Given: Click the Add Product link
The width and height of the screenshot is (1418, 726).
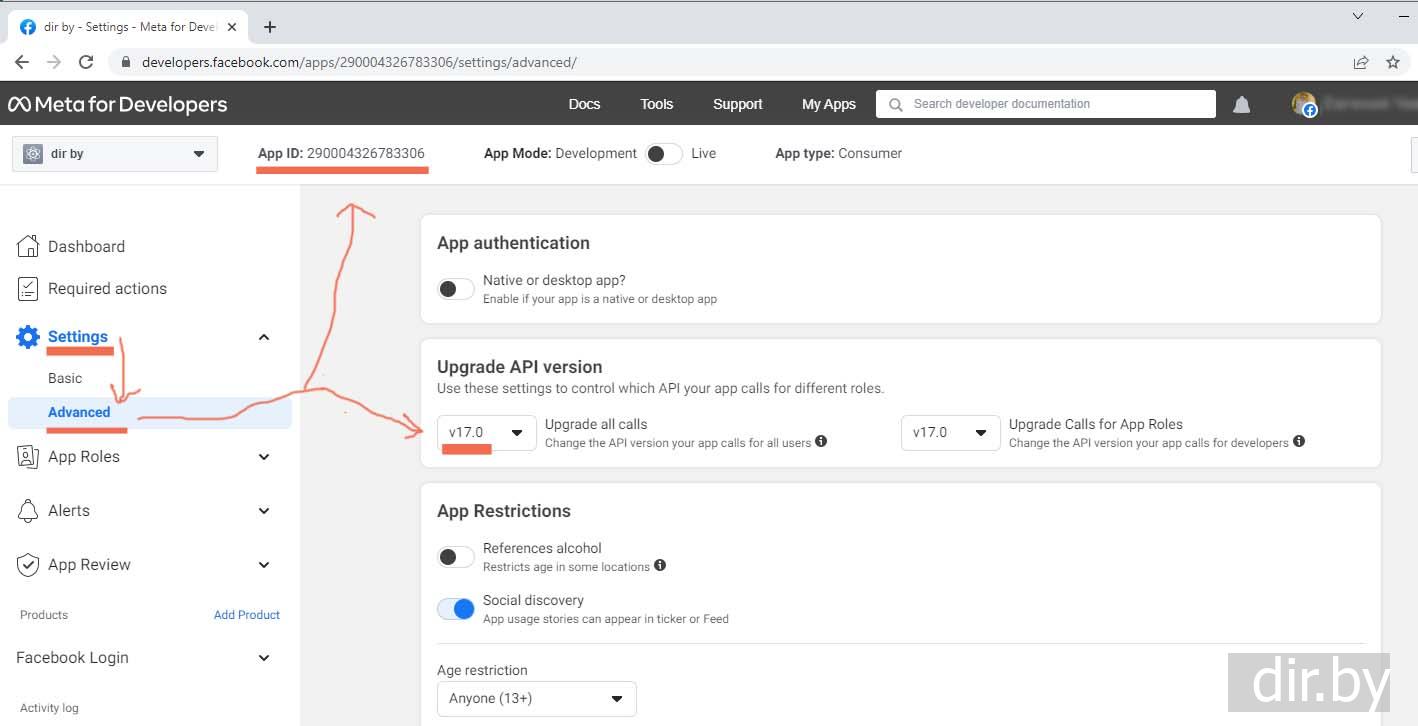Looking at the screenshot, I should coord(246,615).
